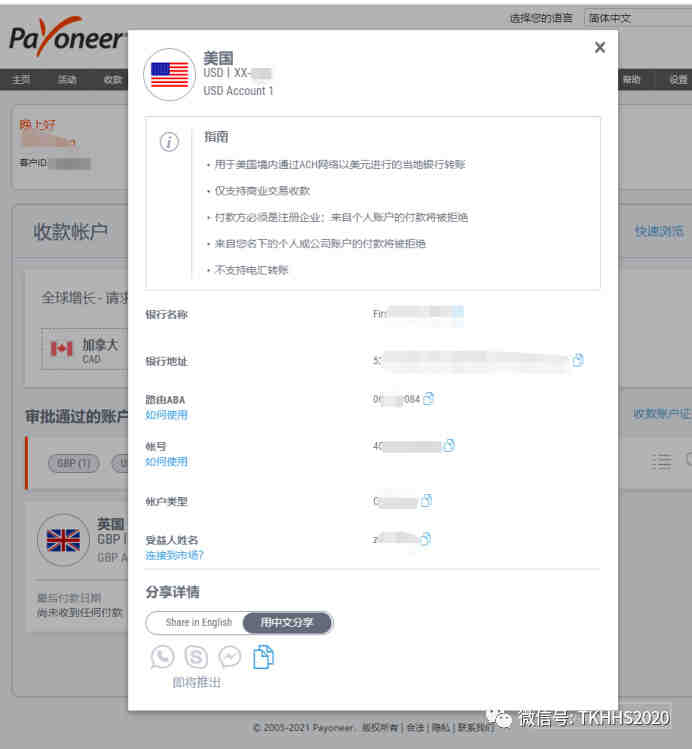Open 如何使用 link under 路由ABA

tap(166, 415)
